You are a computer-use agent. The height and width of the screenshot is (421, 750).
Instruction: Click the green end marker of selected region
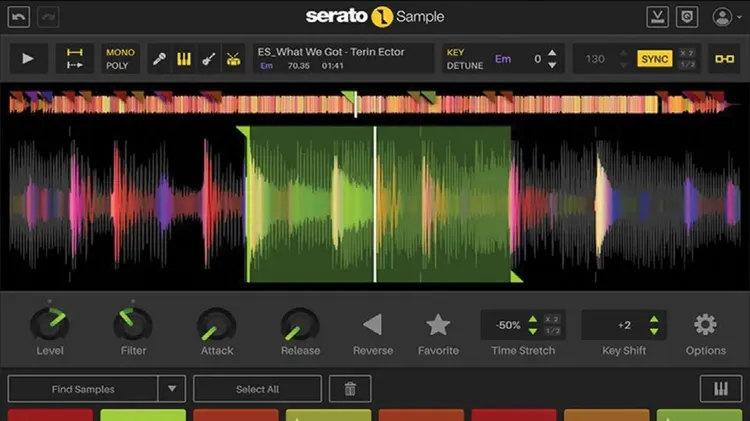tap(516, 276)
